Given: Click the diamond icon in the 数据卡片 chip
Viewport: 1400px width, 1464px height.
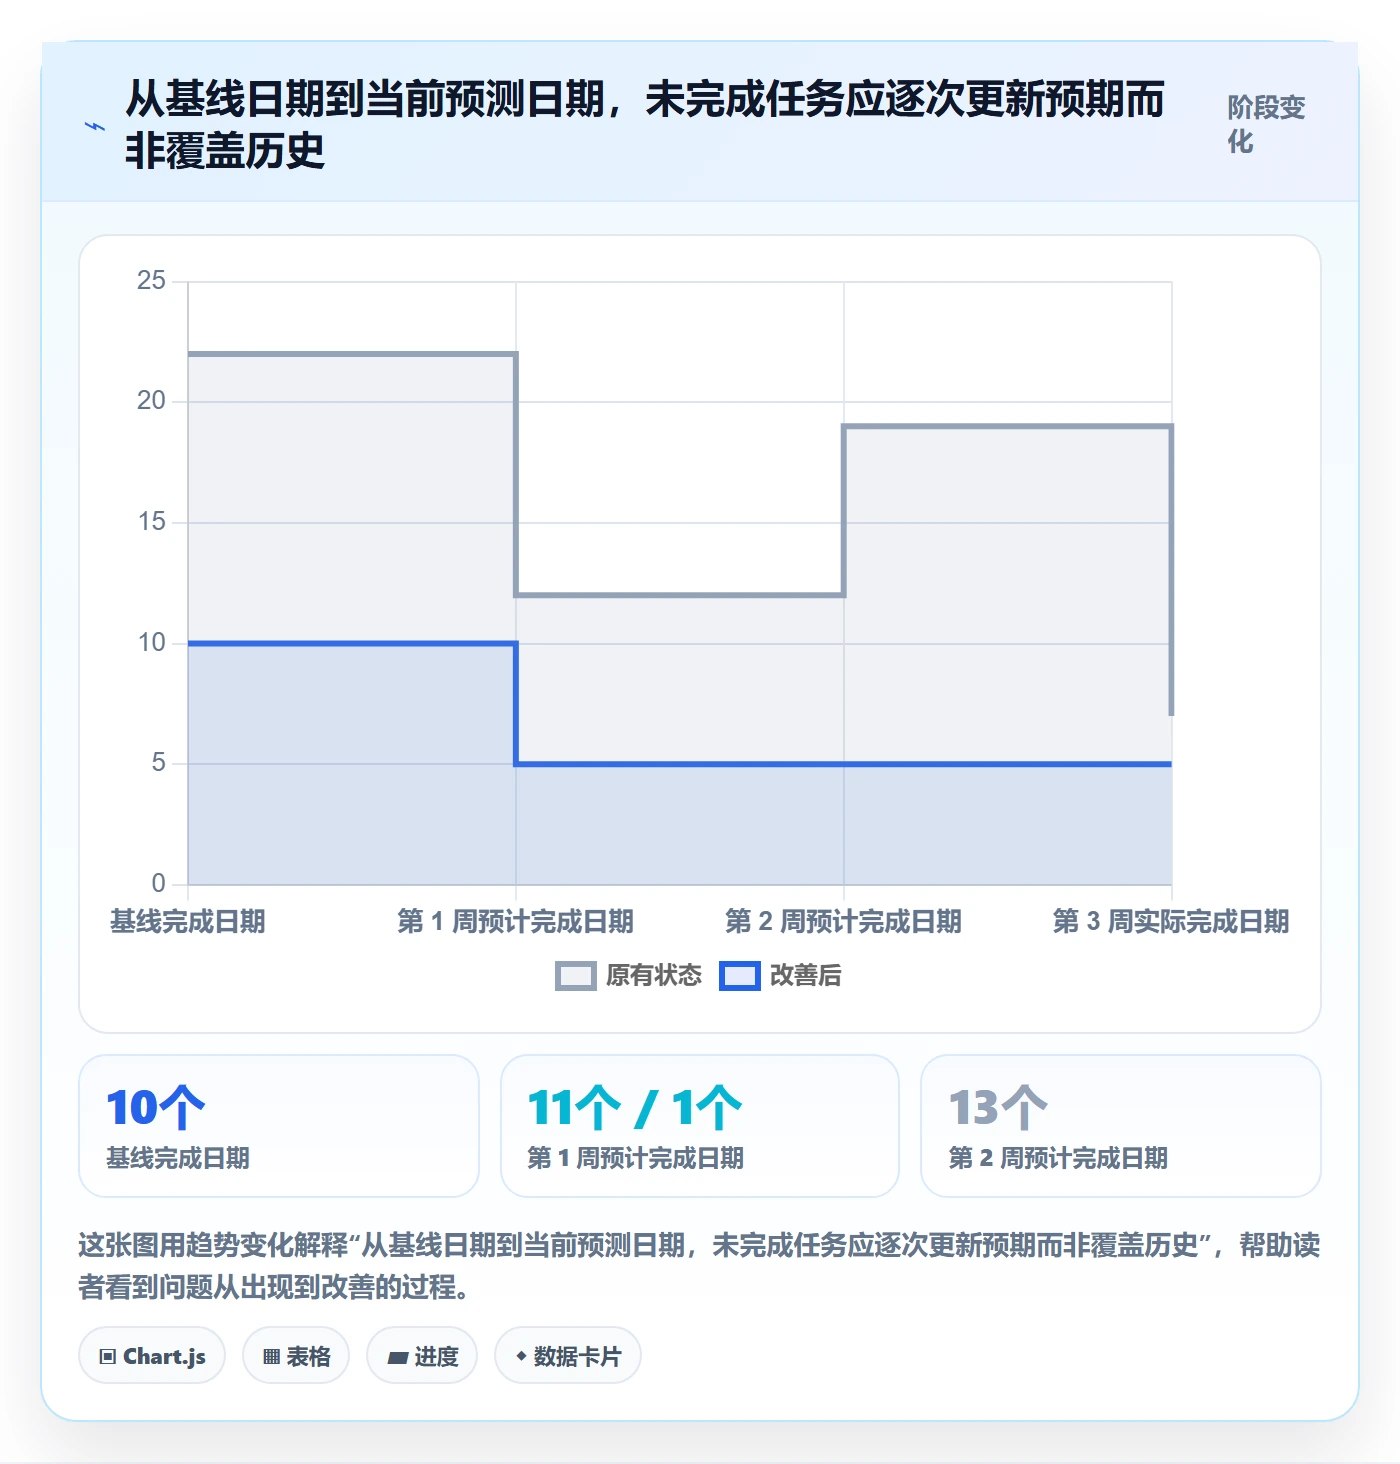Looking at the screenshot, I should 521,1356.
